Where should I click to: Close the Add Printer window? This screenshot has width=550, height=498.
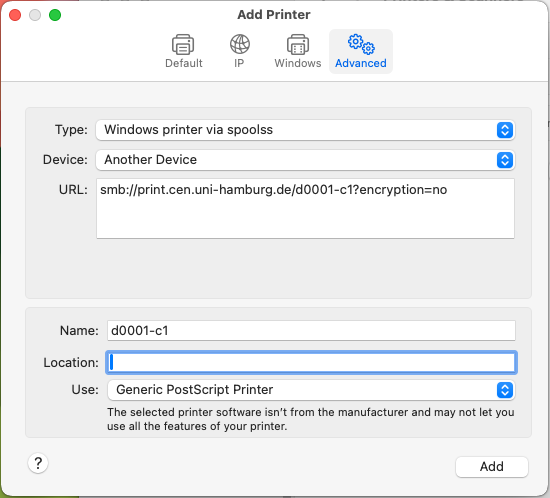pyautogui.click(x=15, y=15)
